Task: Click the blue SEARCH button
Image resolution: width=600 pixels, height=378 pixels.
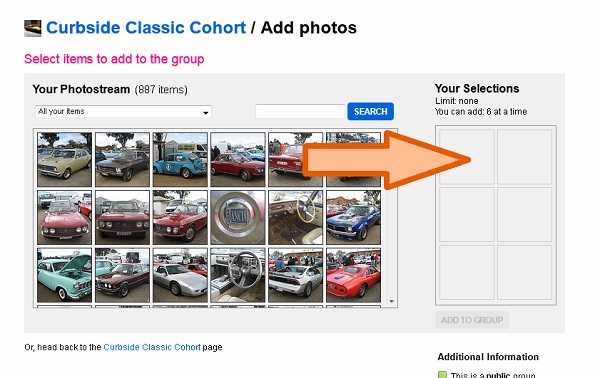Action: [x=370, y=111]
